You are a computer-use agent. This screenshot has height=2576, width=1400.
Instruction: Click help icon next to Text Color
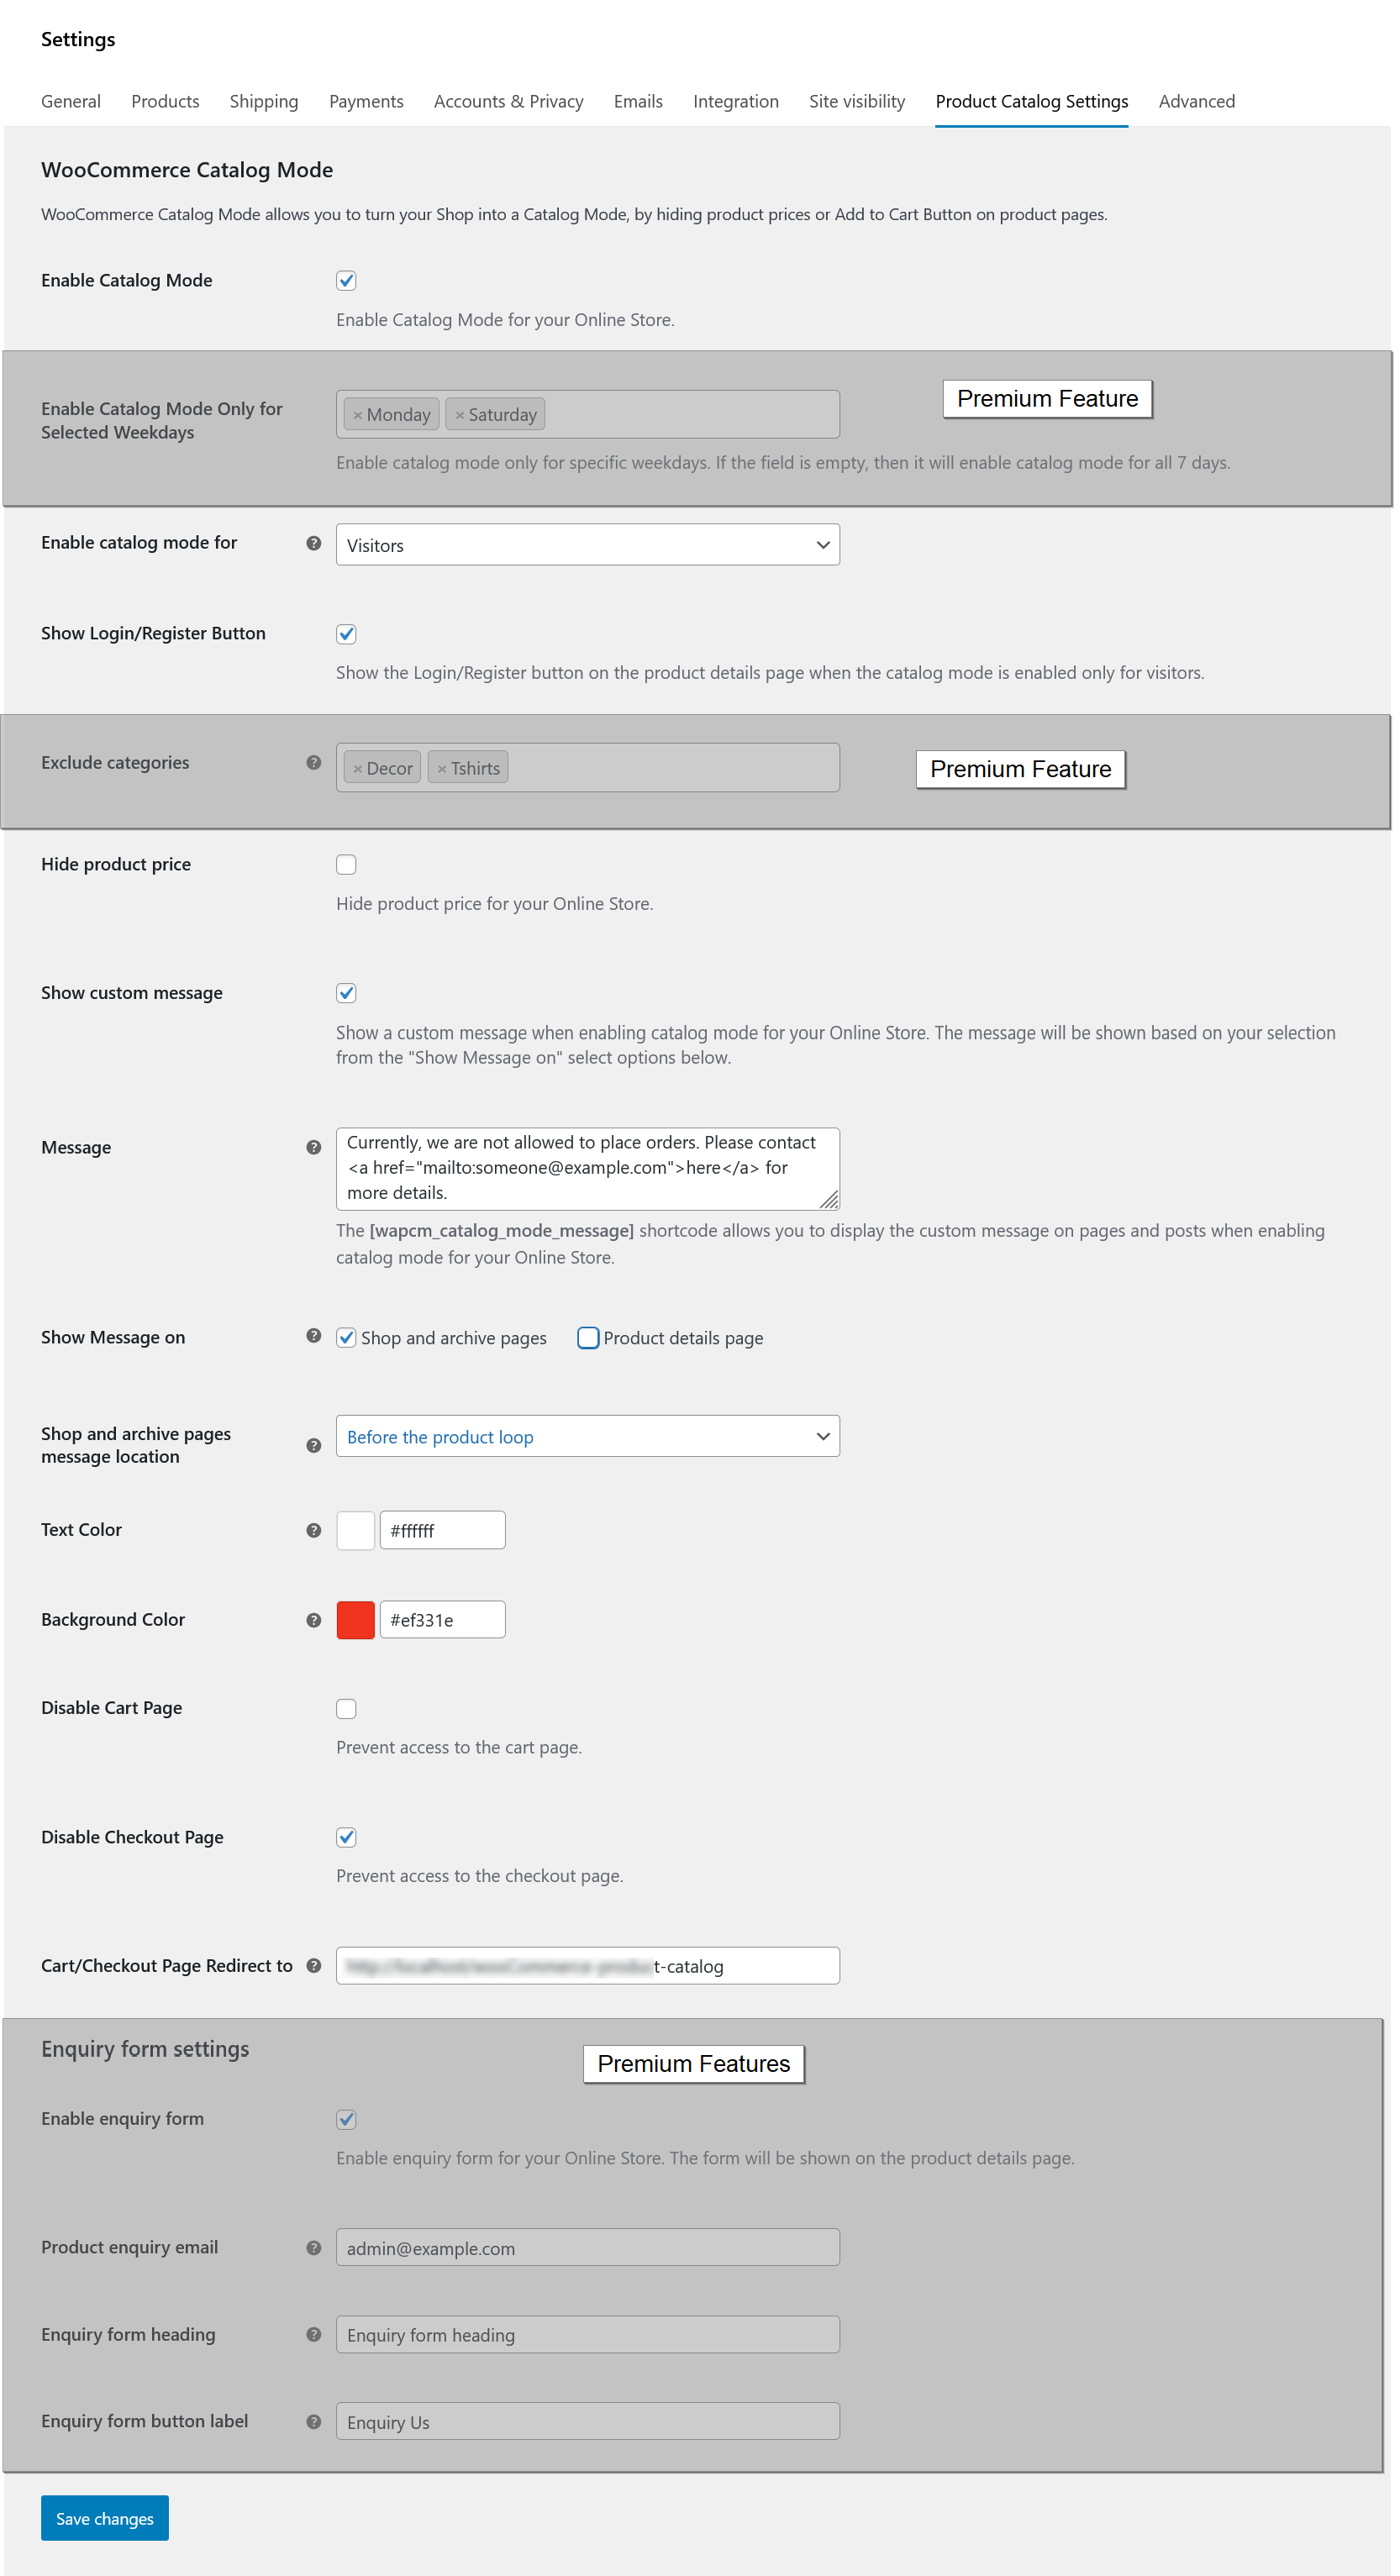(x=314, y=1530)
